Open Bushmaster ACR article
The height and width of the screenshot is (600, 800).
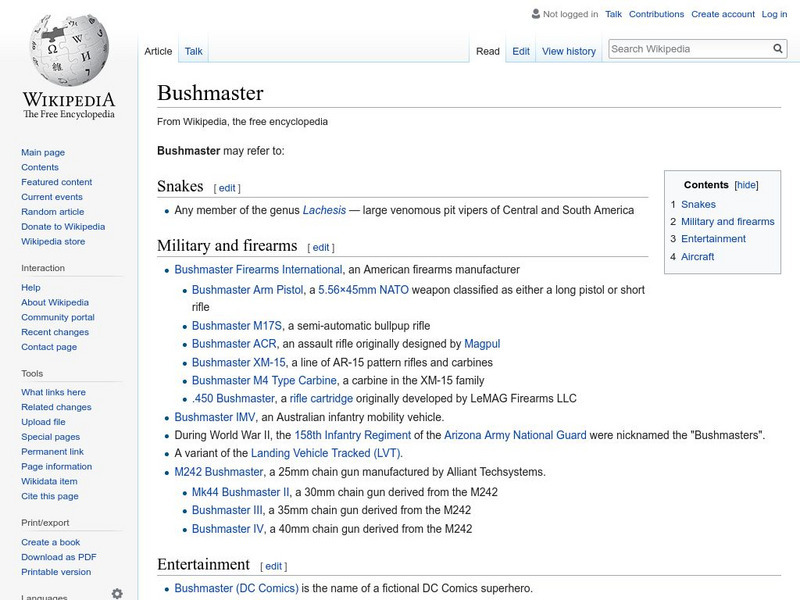coord(234,344)
